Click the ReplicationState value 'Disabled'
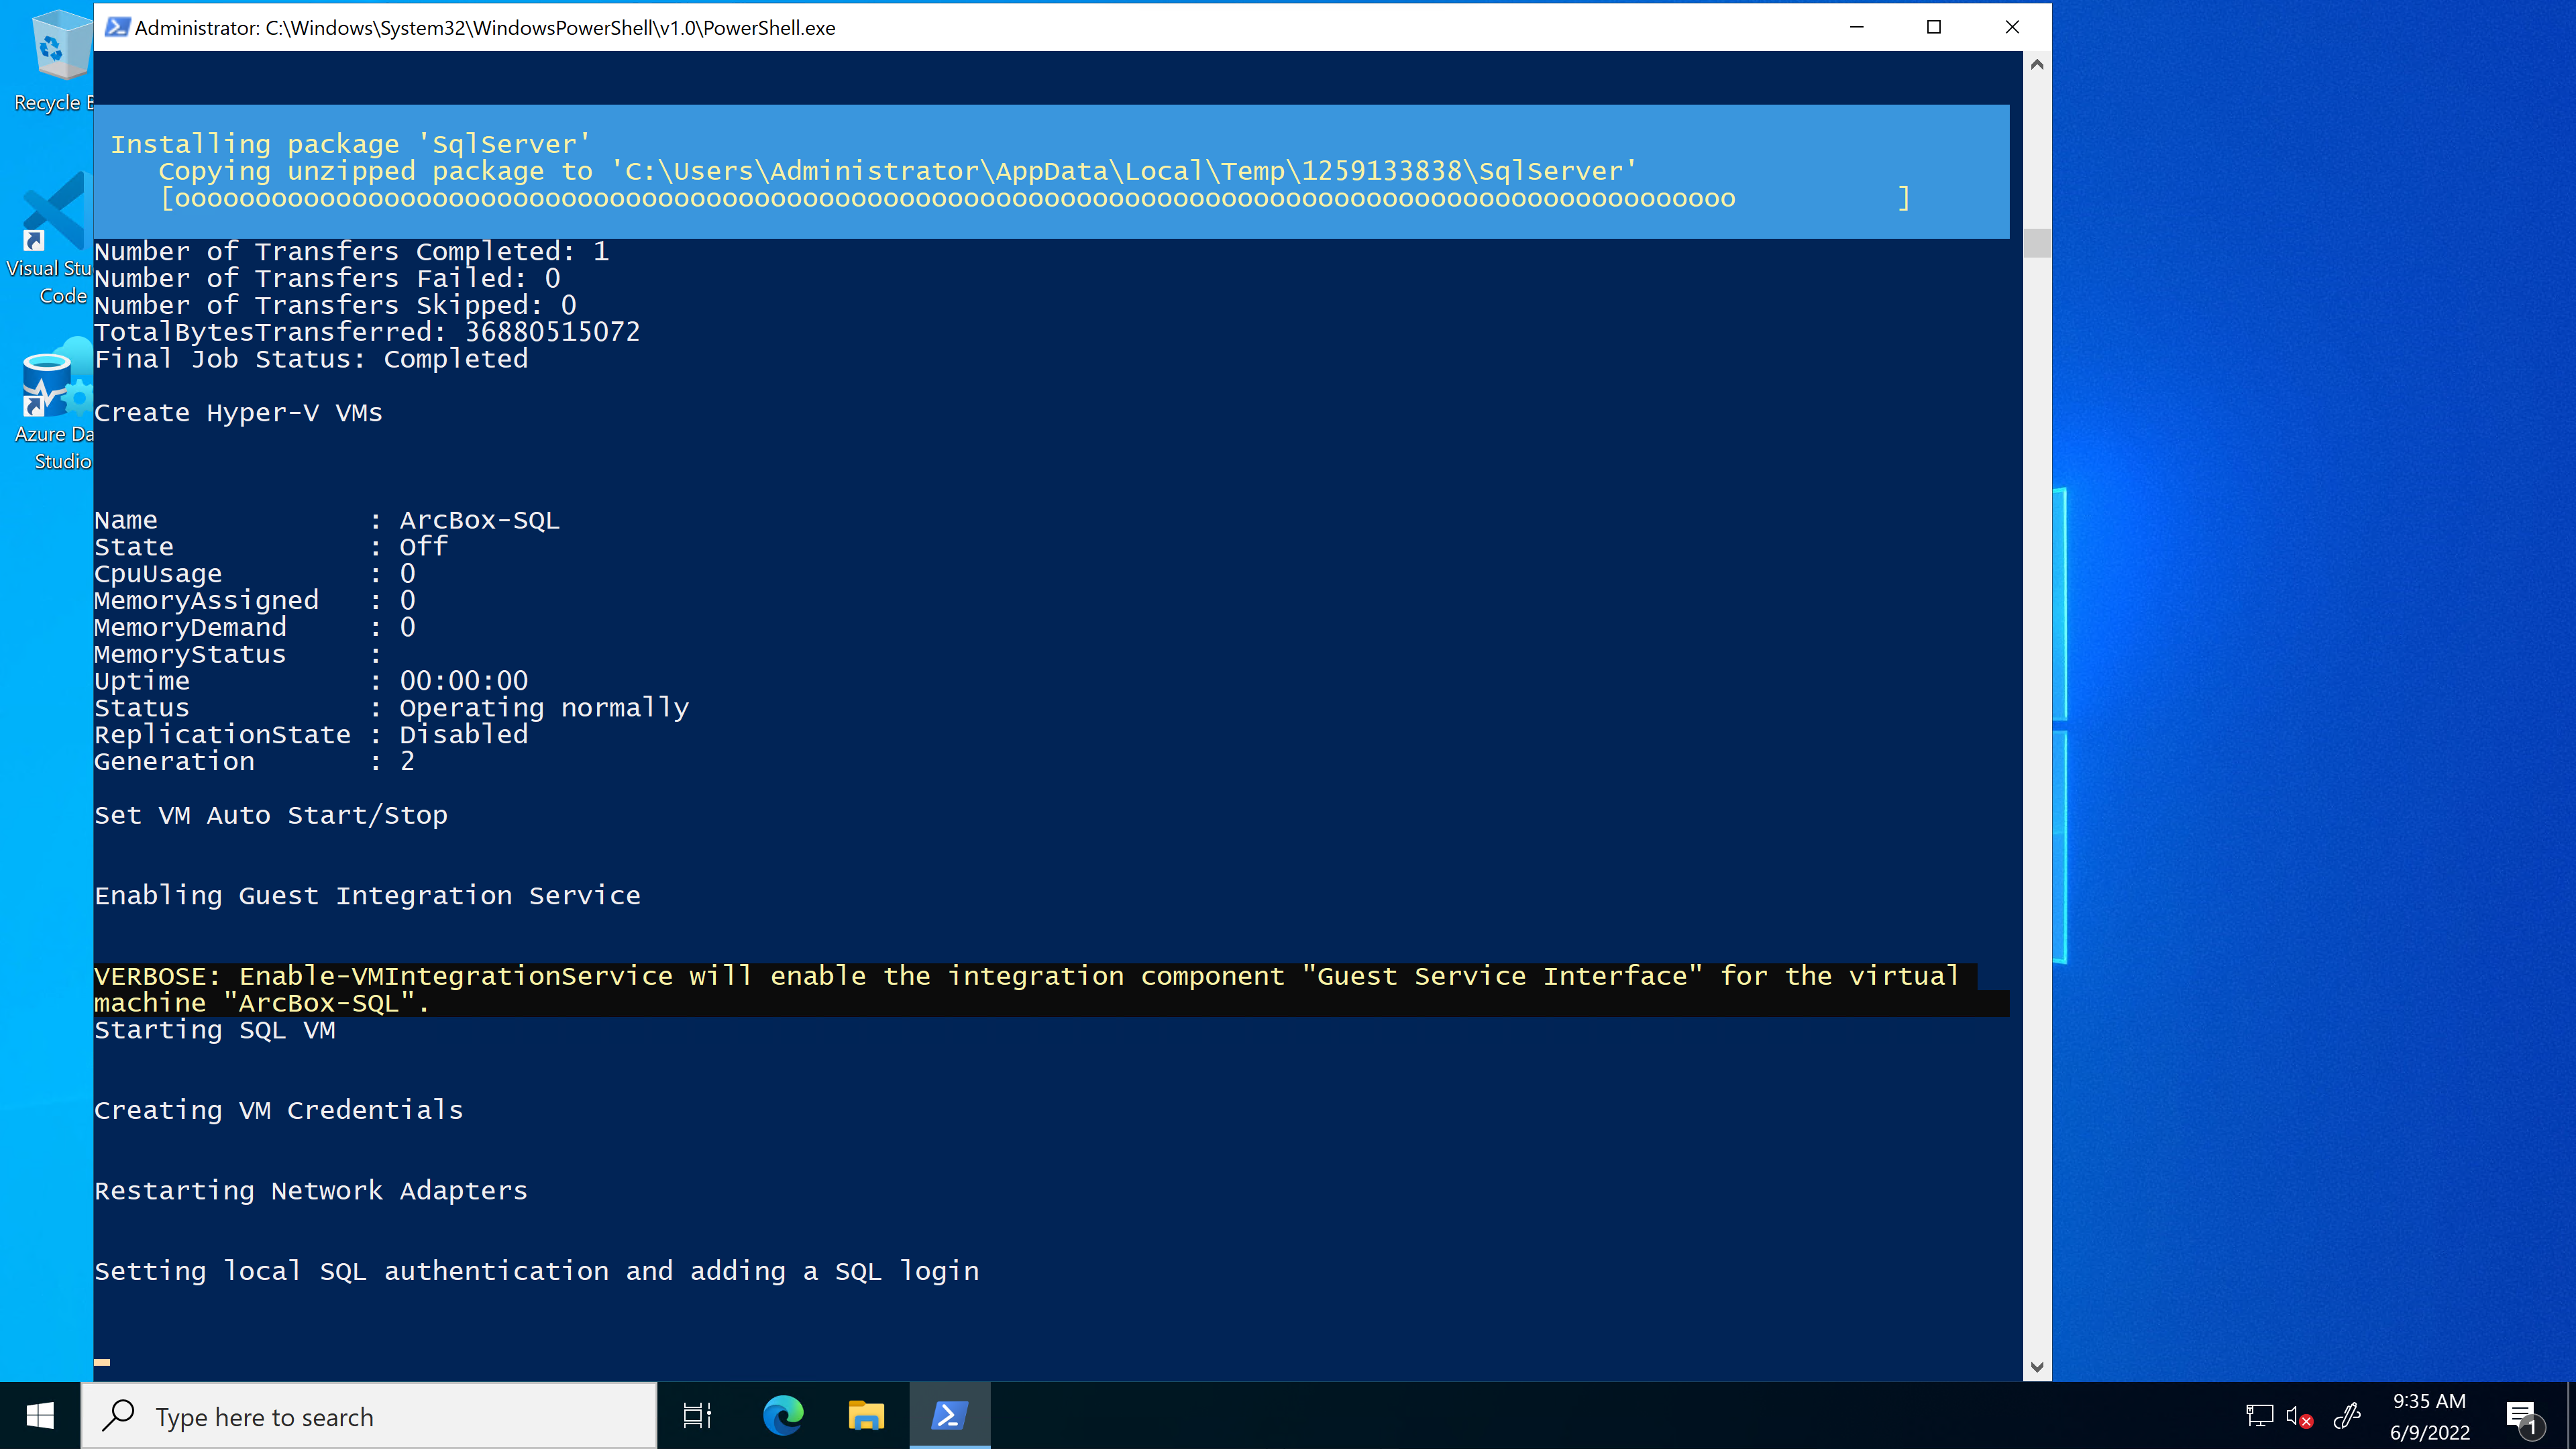Screen dimensions: 2576x1449 point(463,735)
